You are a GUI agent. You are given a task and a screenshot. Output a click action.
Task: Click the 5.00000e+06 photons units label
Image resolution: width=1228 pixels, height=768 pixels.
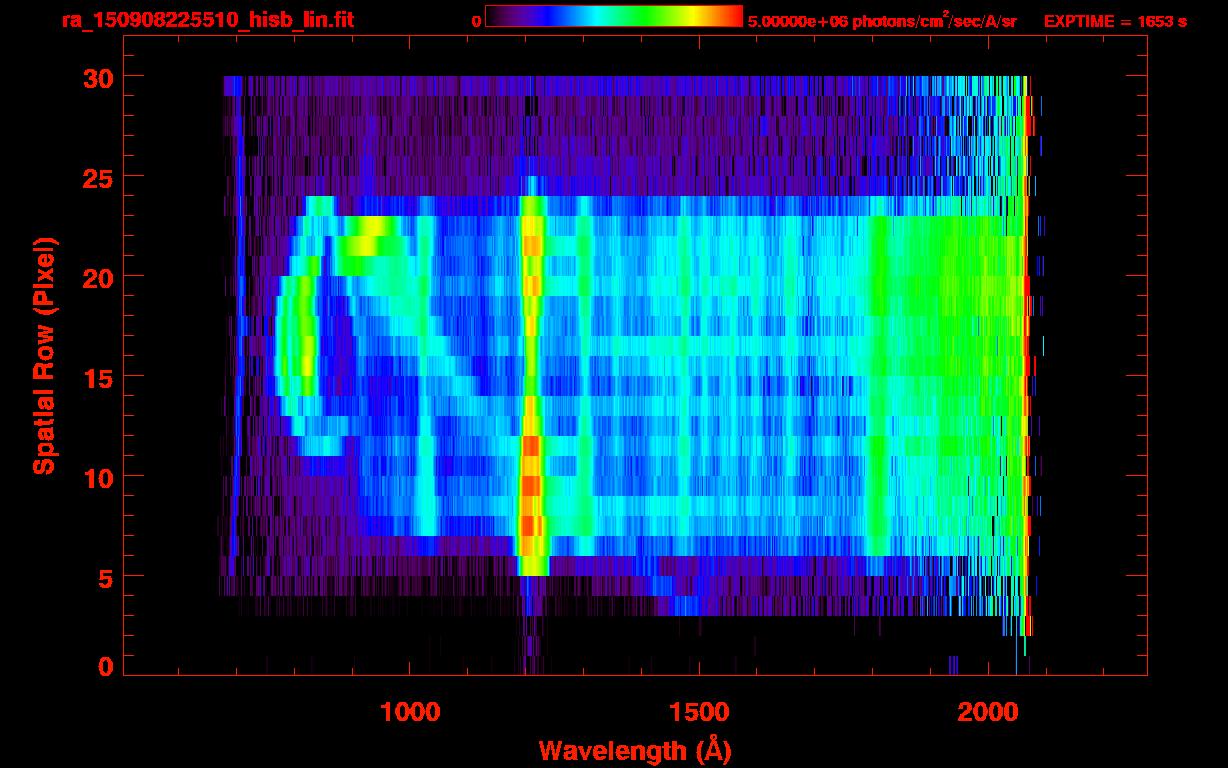(881, 21)
